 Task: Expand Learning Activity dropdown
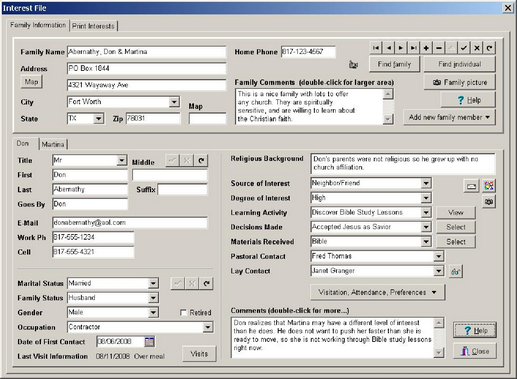pos(426,212)
